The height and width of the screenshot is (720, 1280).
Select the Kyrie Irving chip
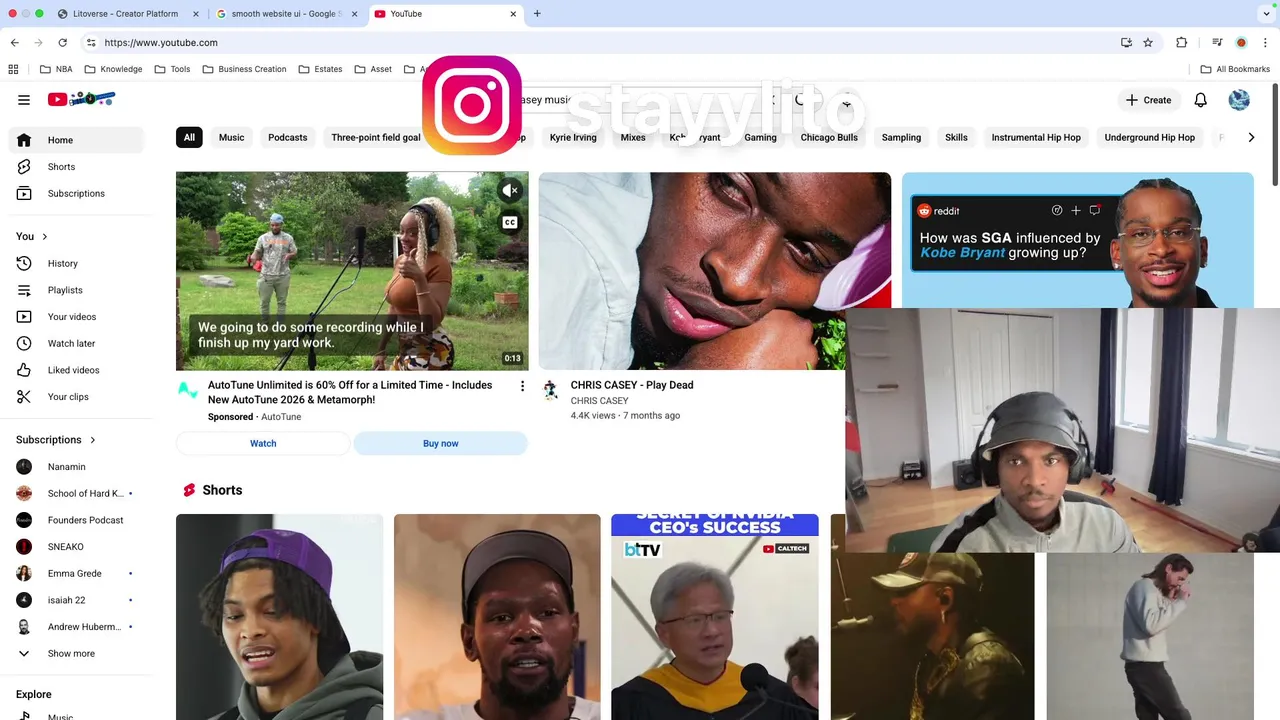click(x=573, y=137)
